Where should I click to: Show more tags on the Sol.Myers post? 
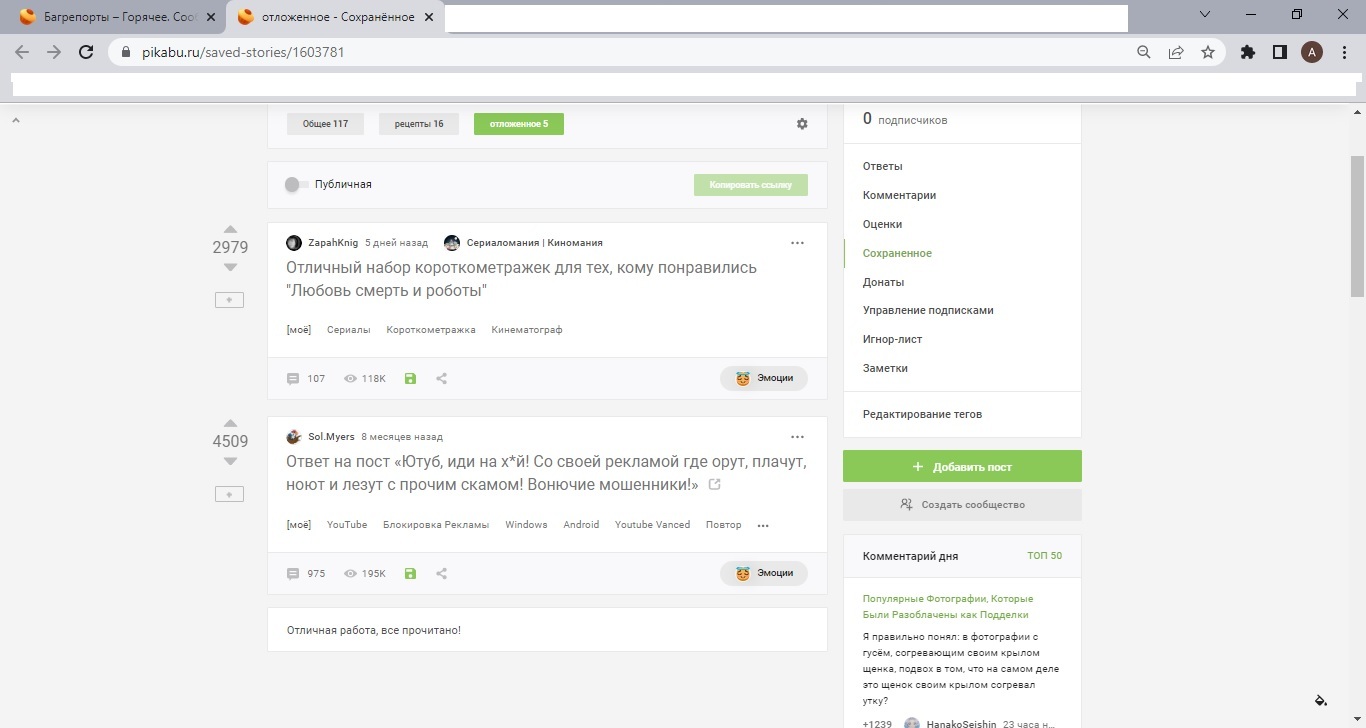pos(763,525)
